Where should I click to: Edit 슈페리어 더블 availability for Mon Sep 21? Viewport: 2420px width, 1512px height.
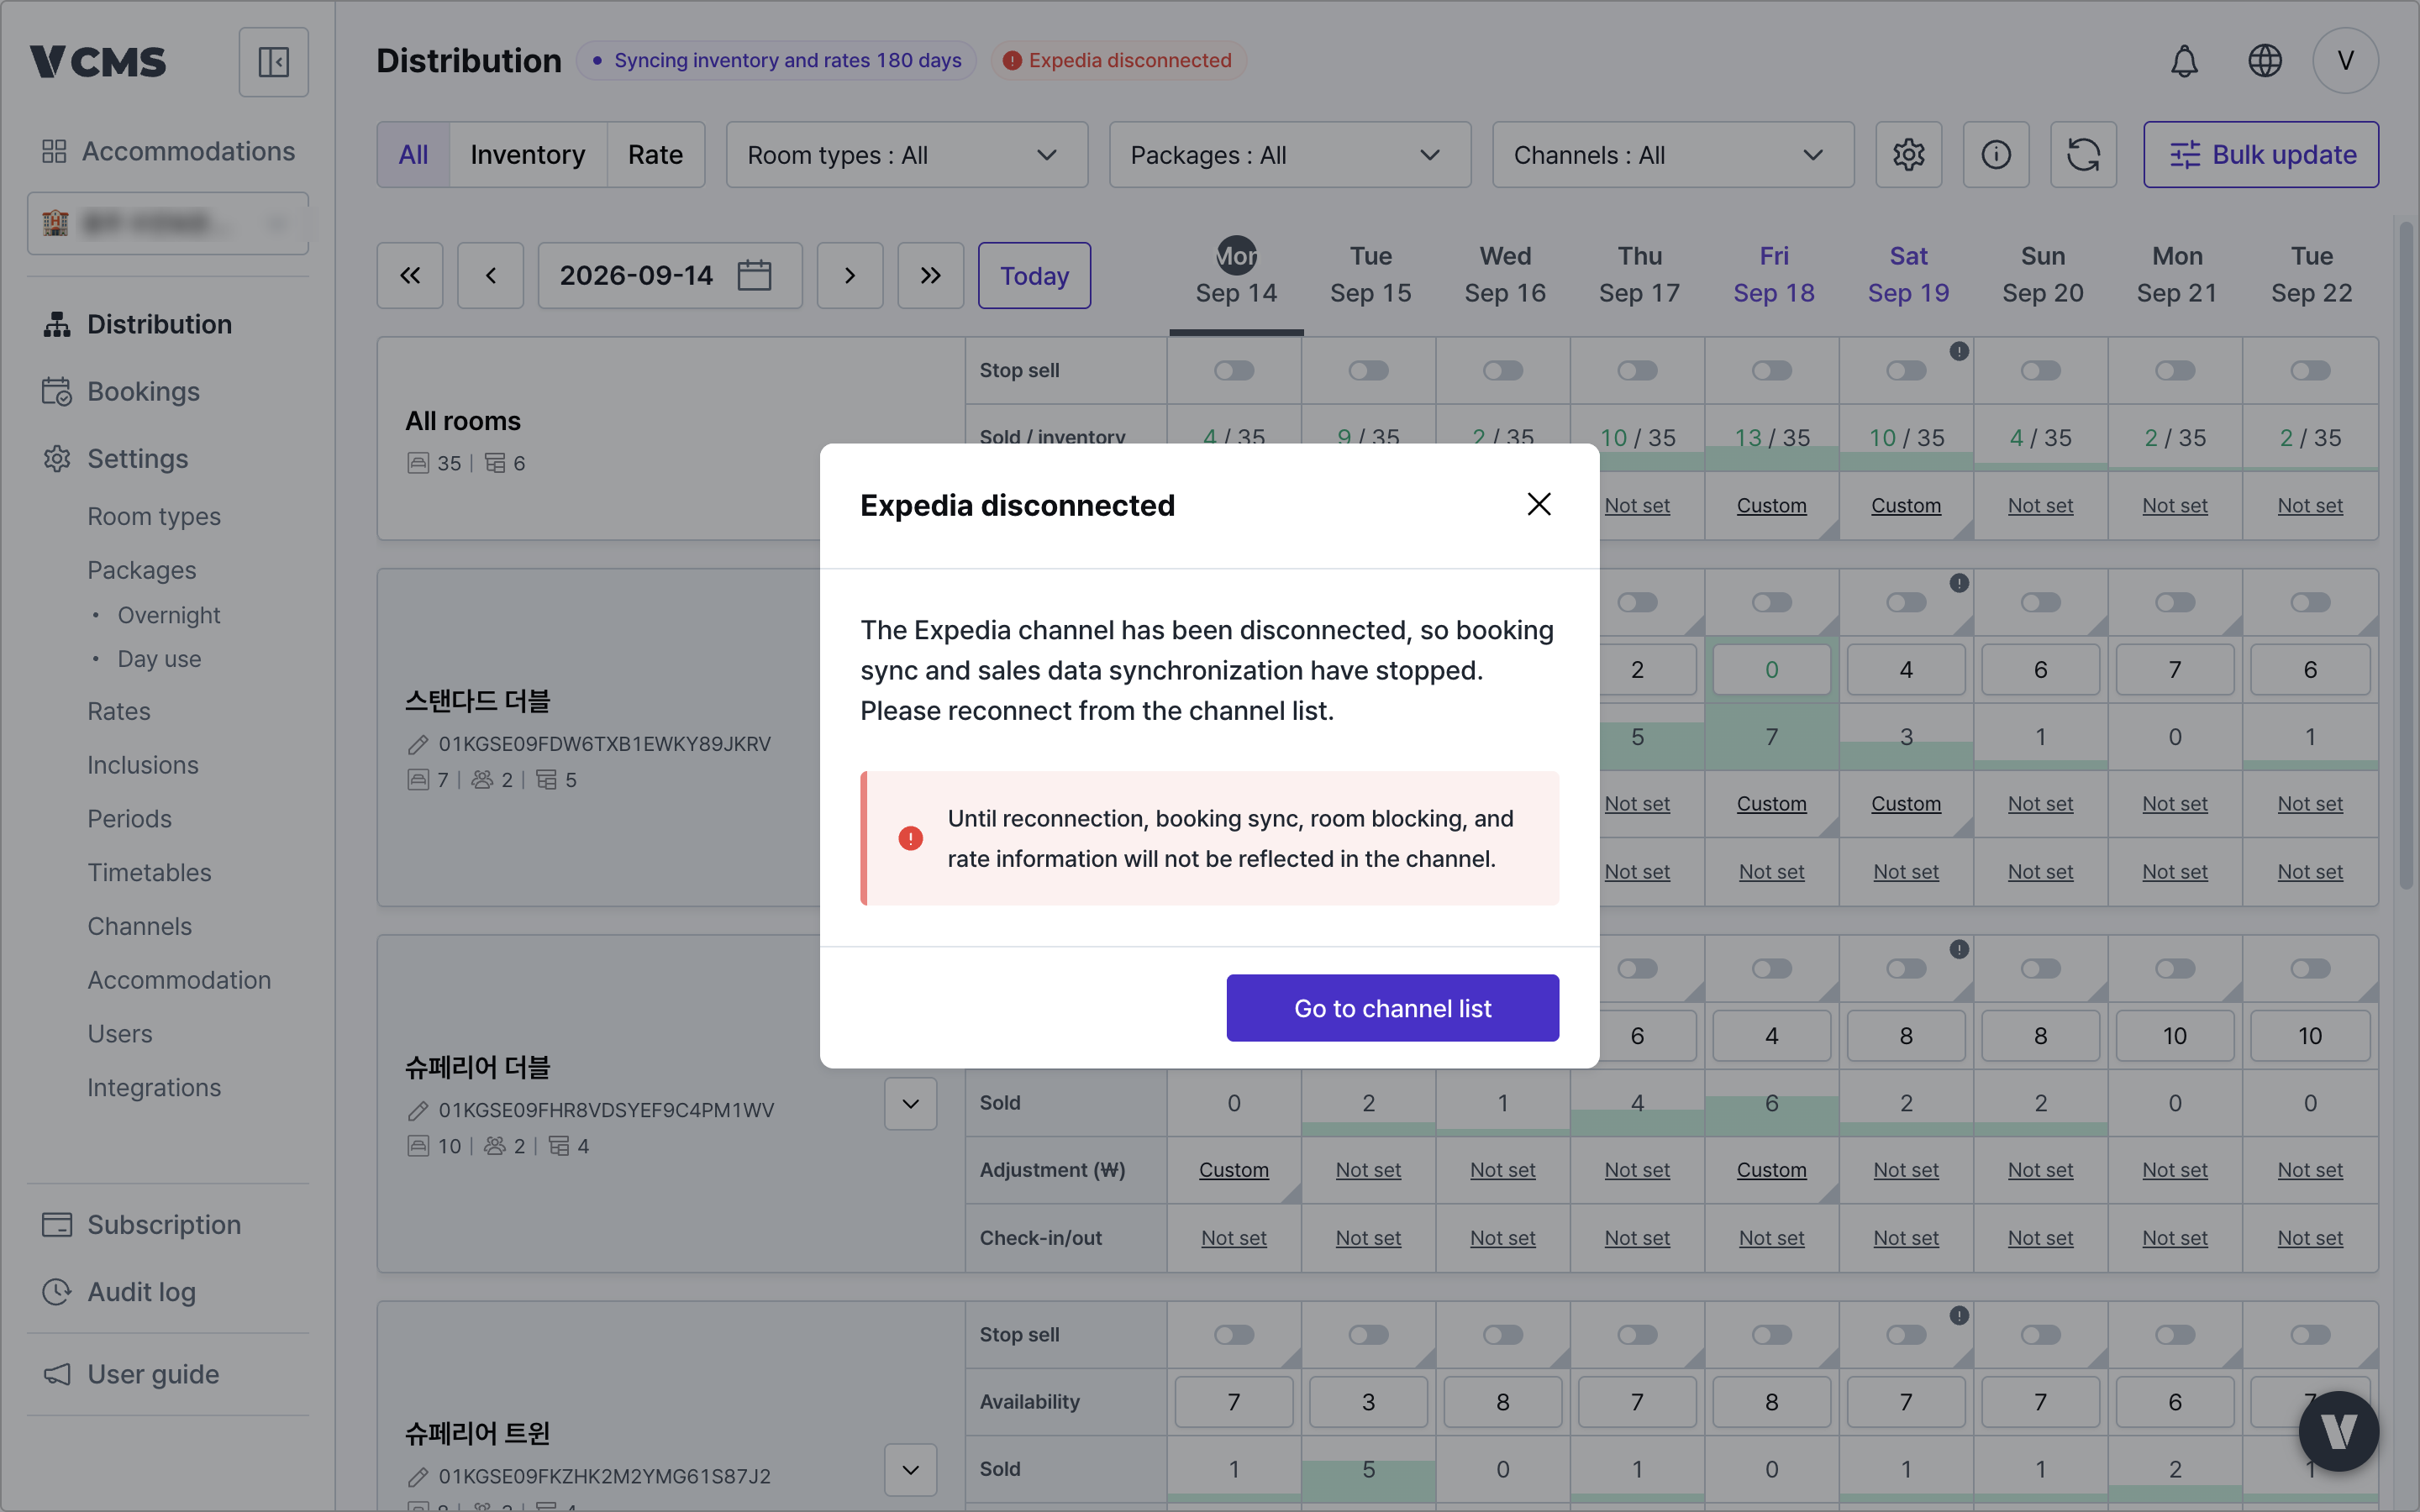tap(2175, 1036)
